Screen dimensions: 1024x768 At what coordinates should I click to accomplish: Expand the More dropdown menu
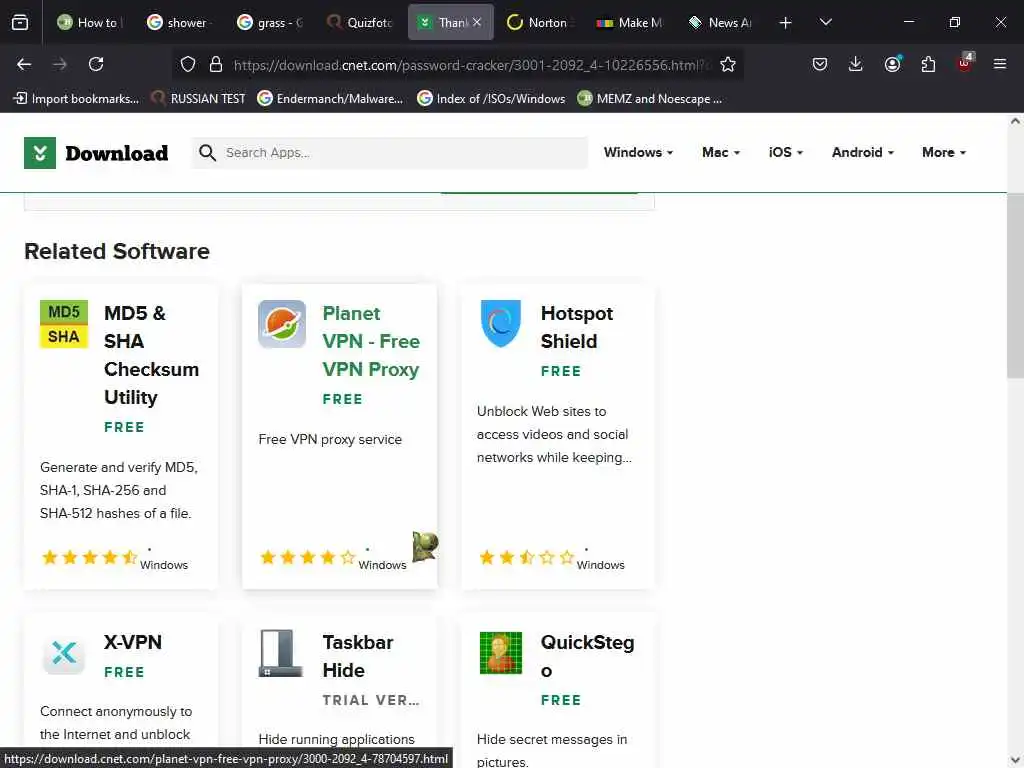(944, 152)
